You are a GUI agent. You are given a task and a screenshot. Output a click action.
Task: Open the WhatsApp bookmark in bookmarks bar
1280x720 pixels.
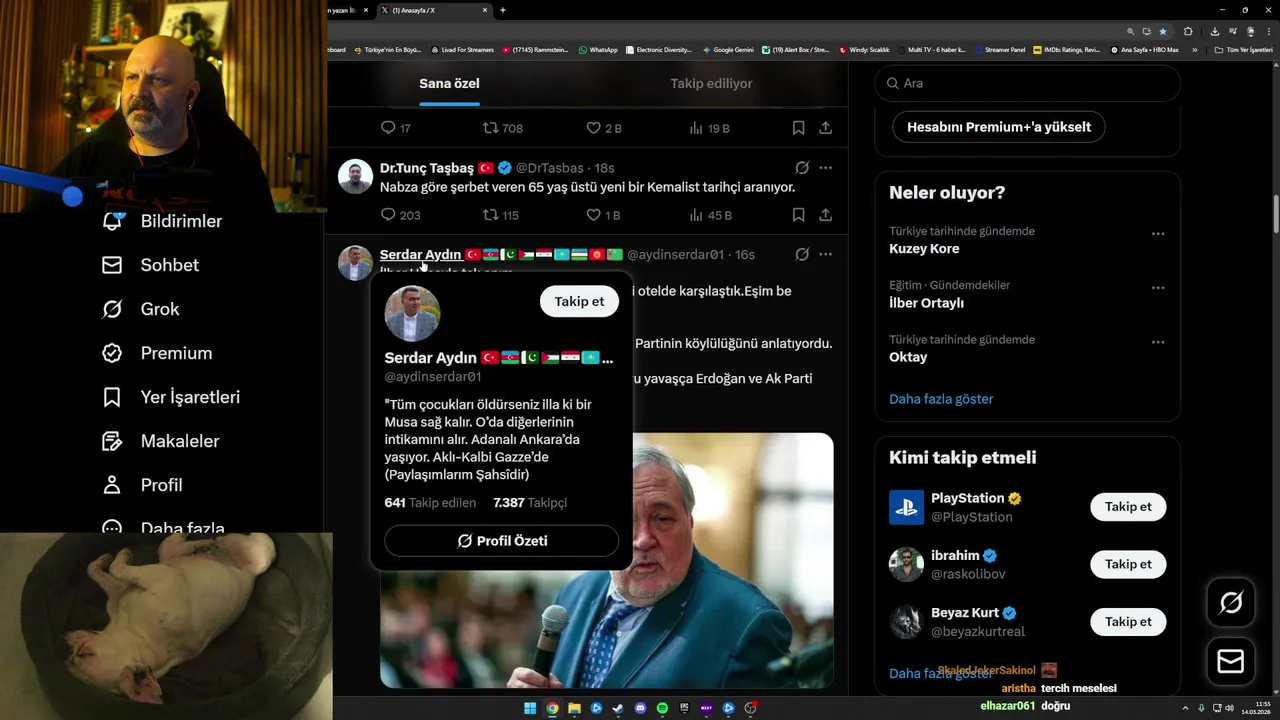pyautogui.click(x=598, y=50)
